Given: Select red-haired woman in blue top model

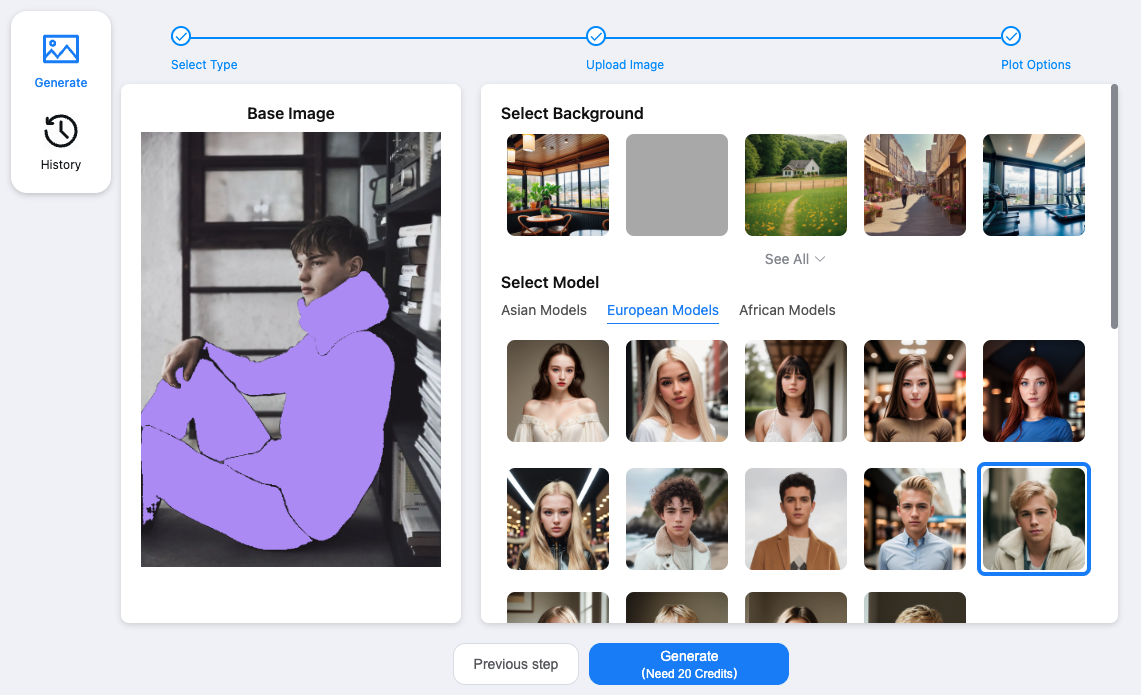Looking at the screenshot, I should point(1033,391).
